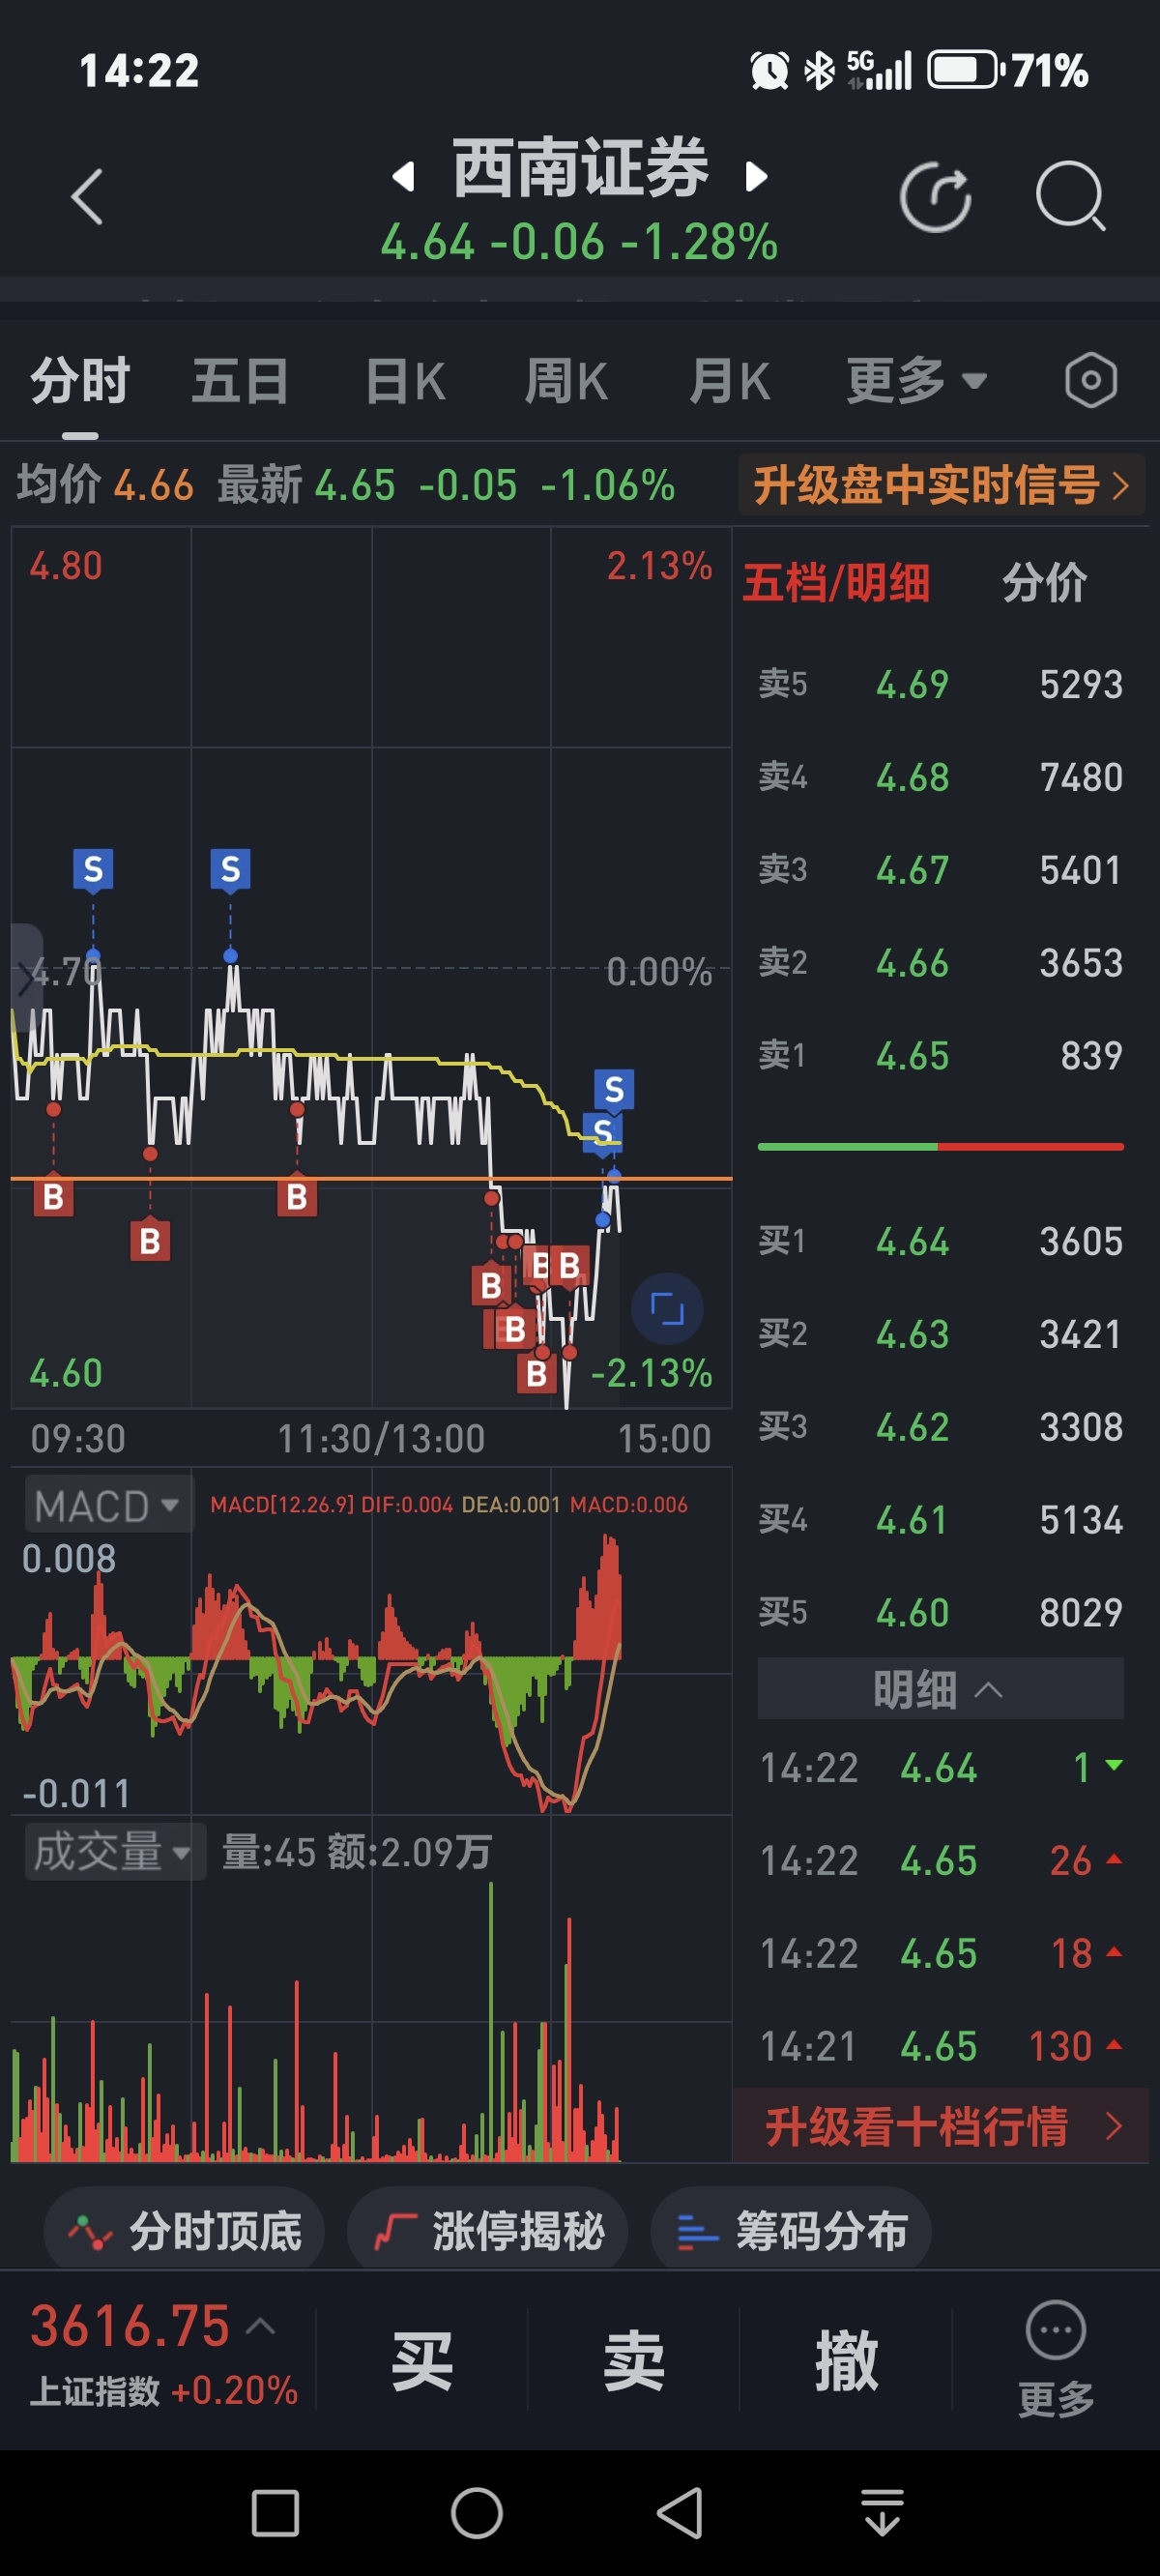Select the 分价 tab

[1044, 583]
